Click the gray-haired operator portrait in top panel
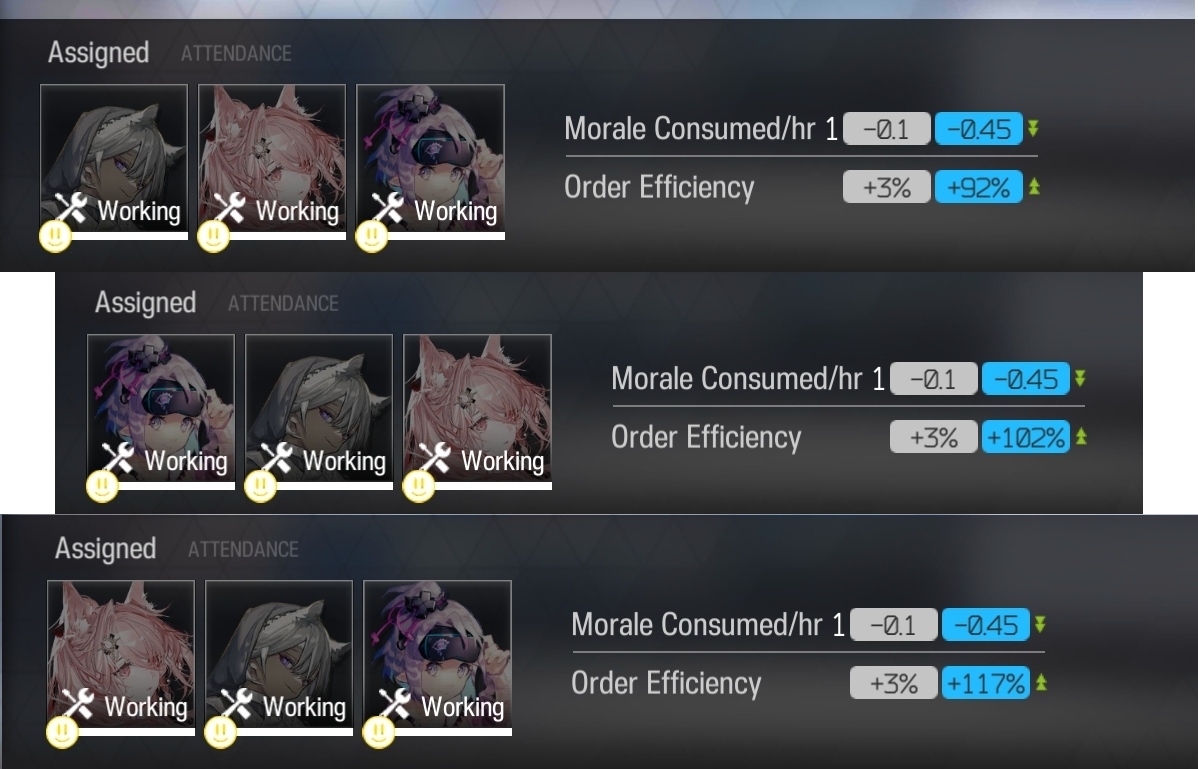The width and height of the screenshot is (1198, 769). (x=114, y=159)
